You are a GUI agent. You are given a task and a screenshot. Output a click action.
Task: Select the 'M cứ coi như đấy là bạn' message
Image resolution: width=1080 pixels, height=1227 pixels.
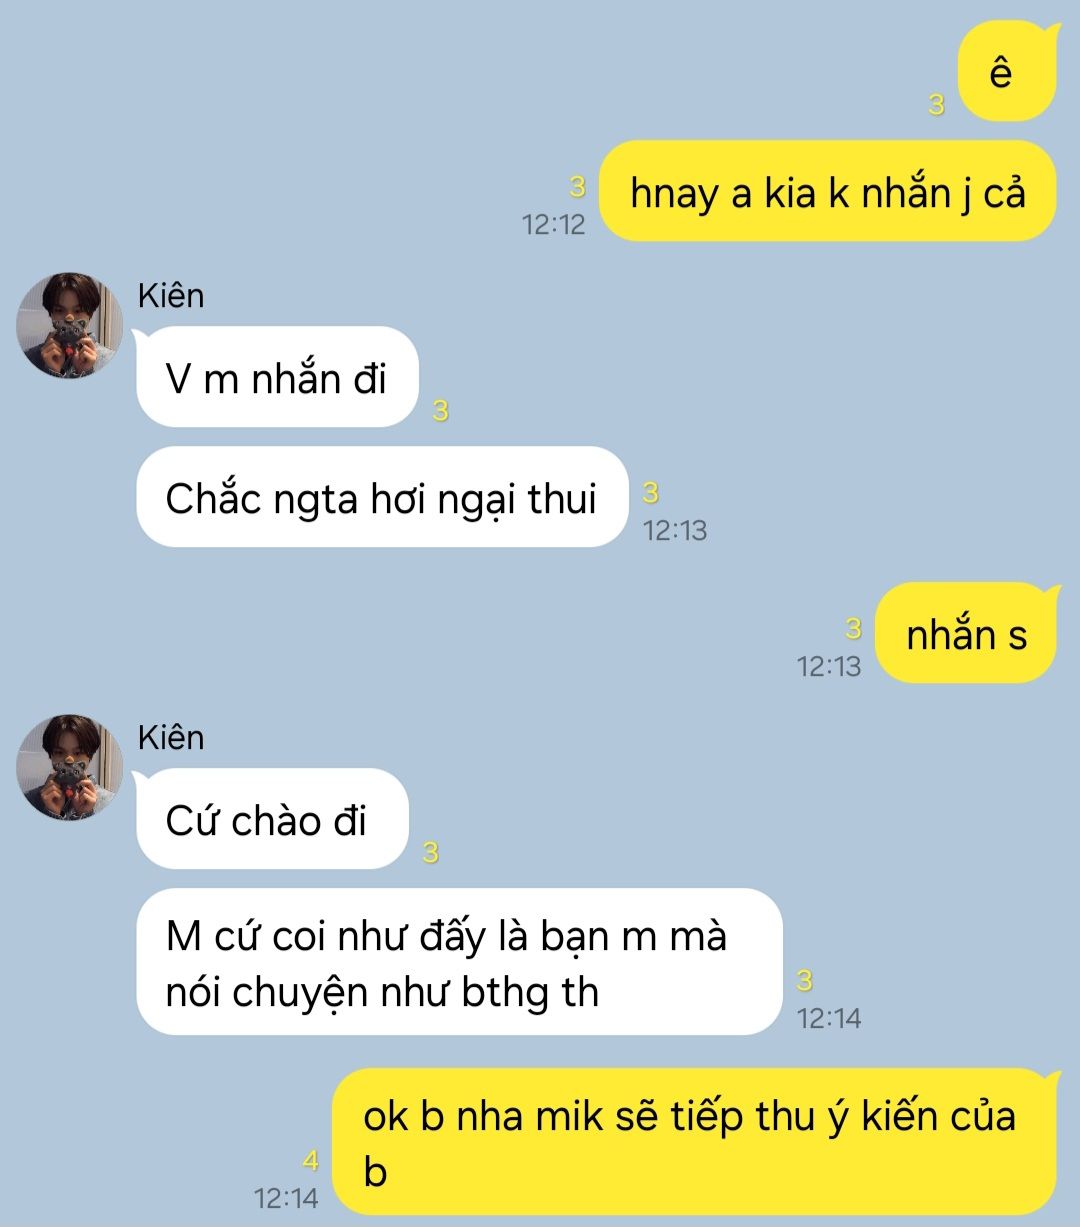click(x=459, y=962)
